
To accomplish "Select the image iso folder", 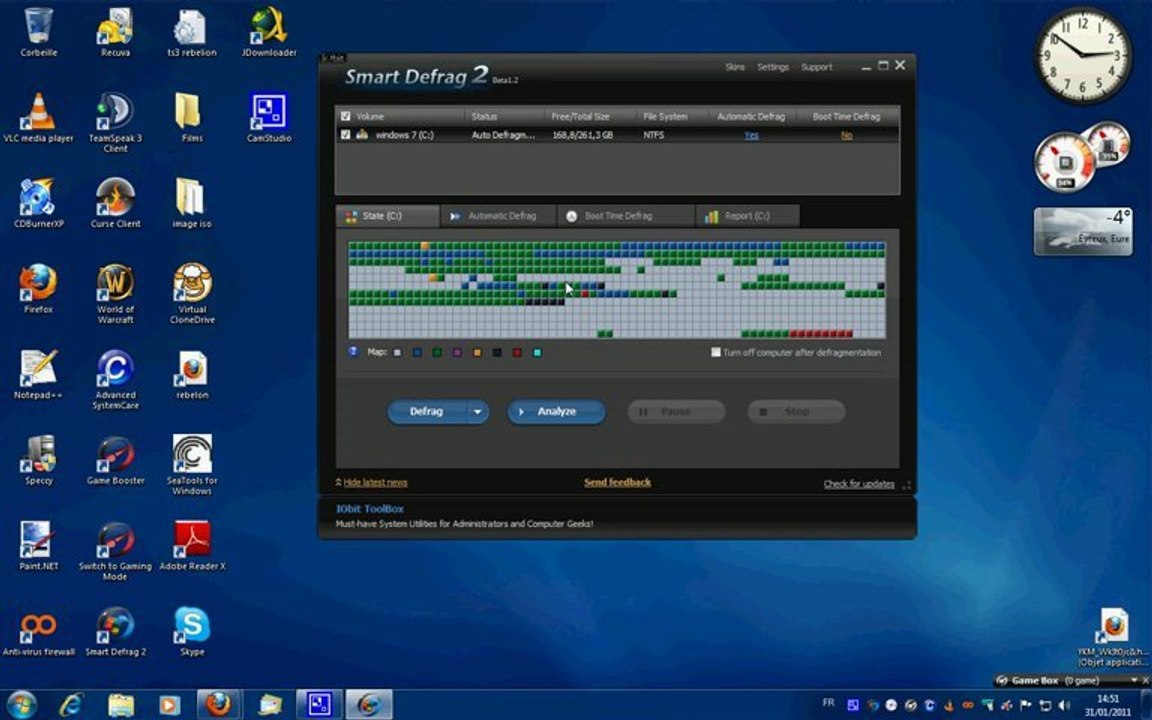I will 192,203.
